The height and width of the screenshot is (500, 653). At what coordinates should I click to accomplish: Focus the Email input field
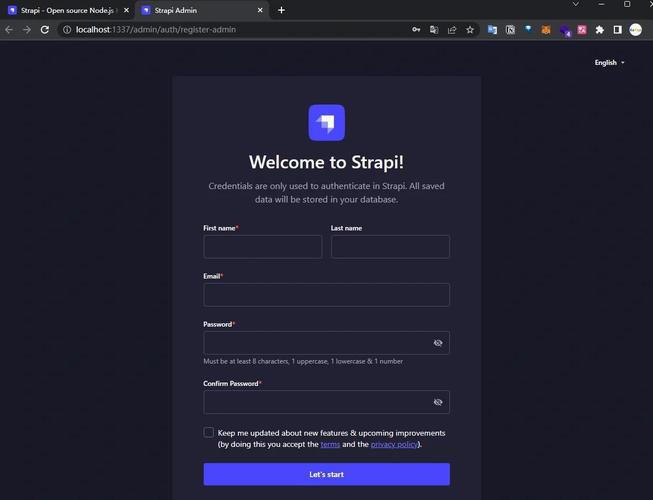[x=326, y=295]
